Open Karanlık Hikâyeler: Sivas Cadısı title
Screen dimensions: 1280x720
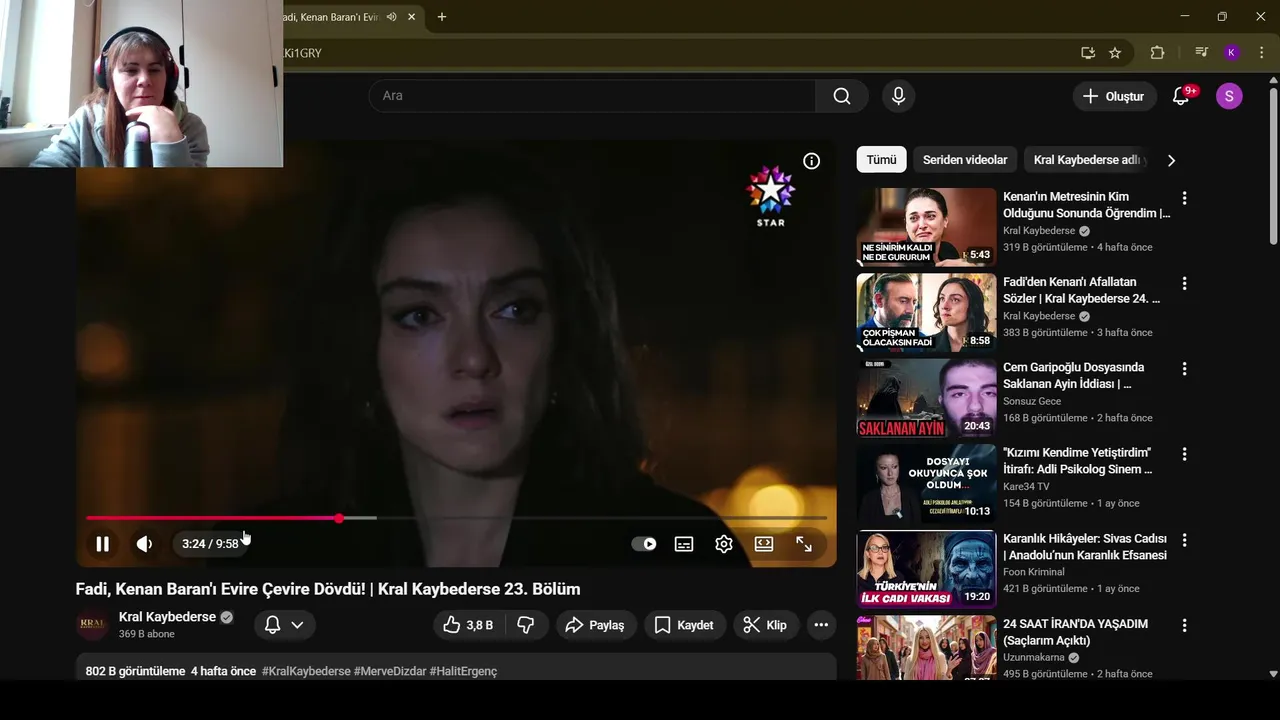click(x=1085, y=547)
